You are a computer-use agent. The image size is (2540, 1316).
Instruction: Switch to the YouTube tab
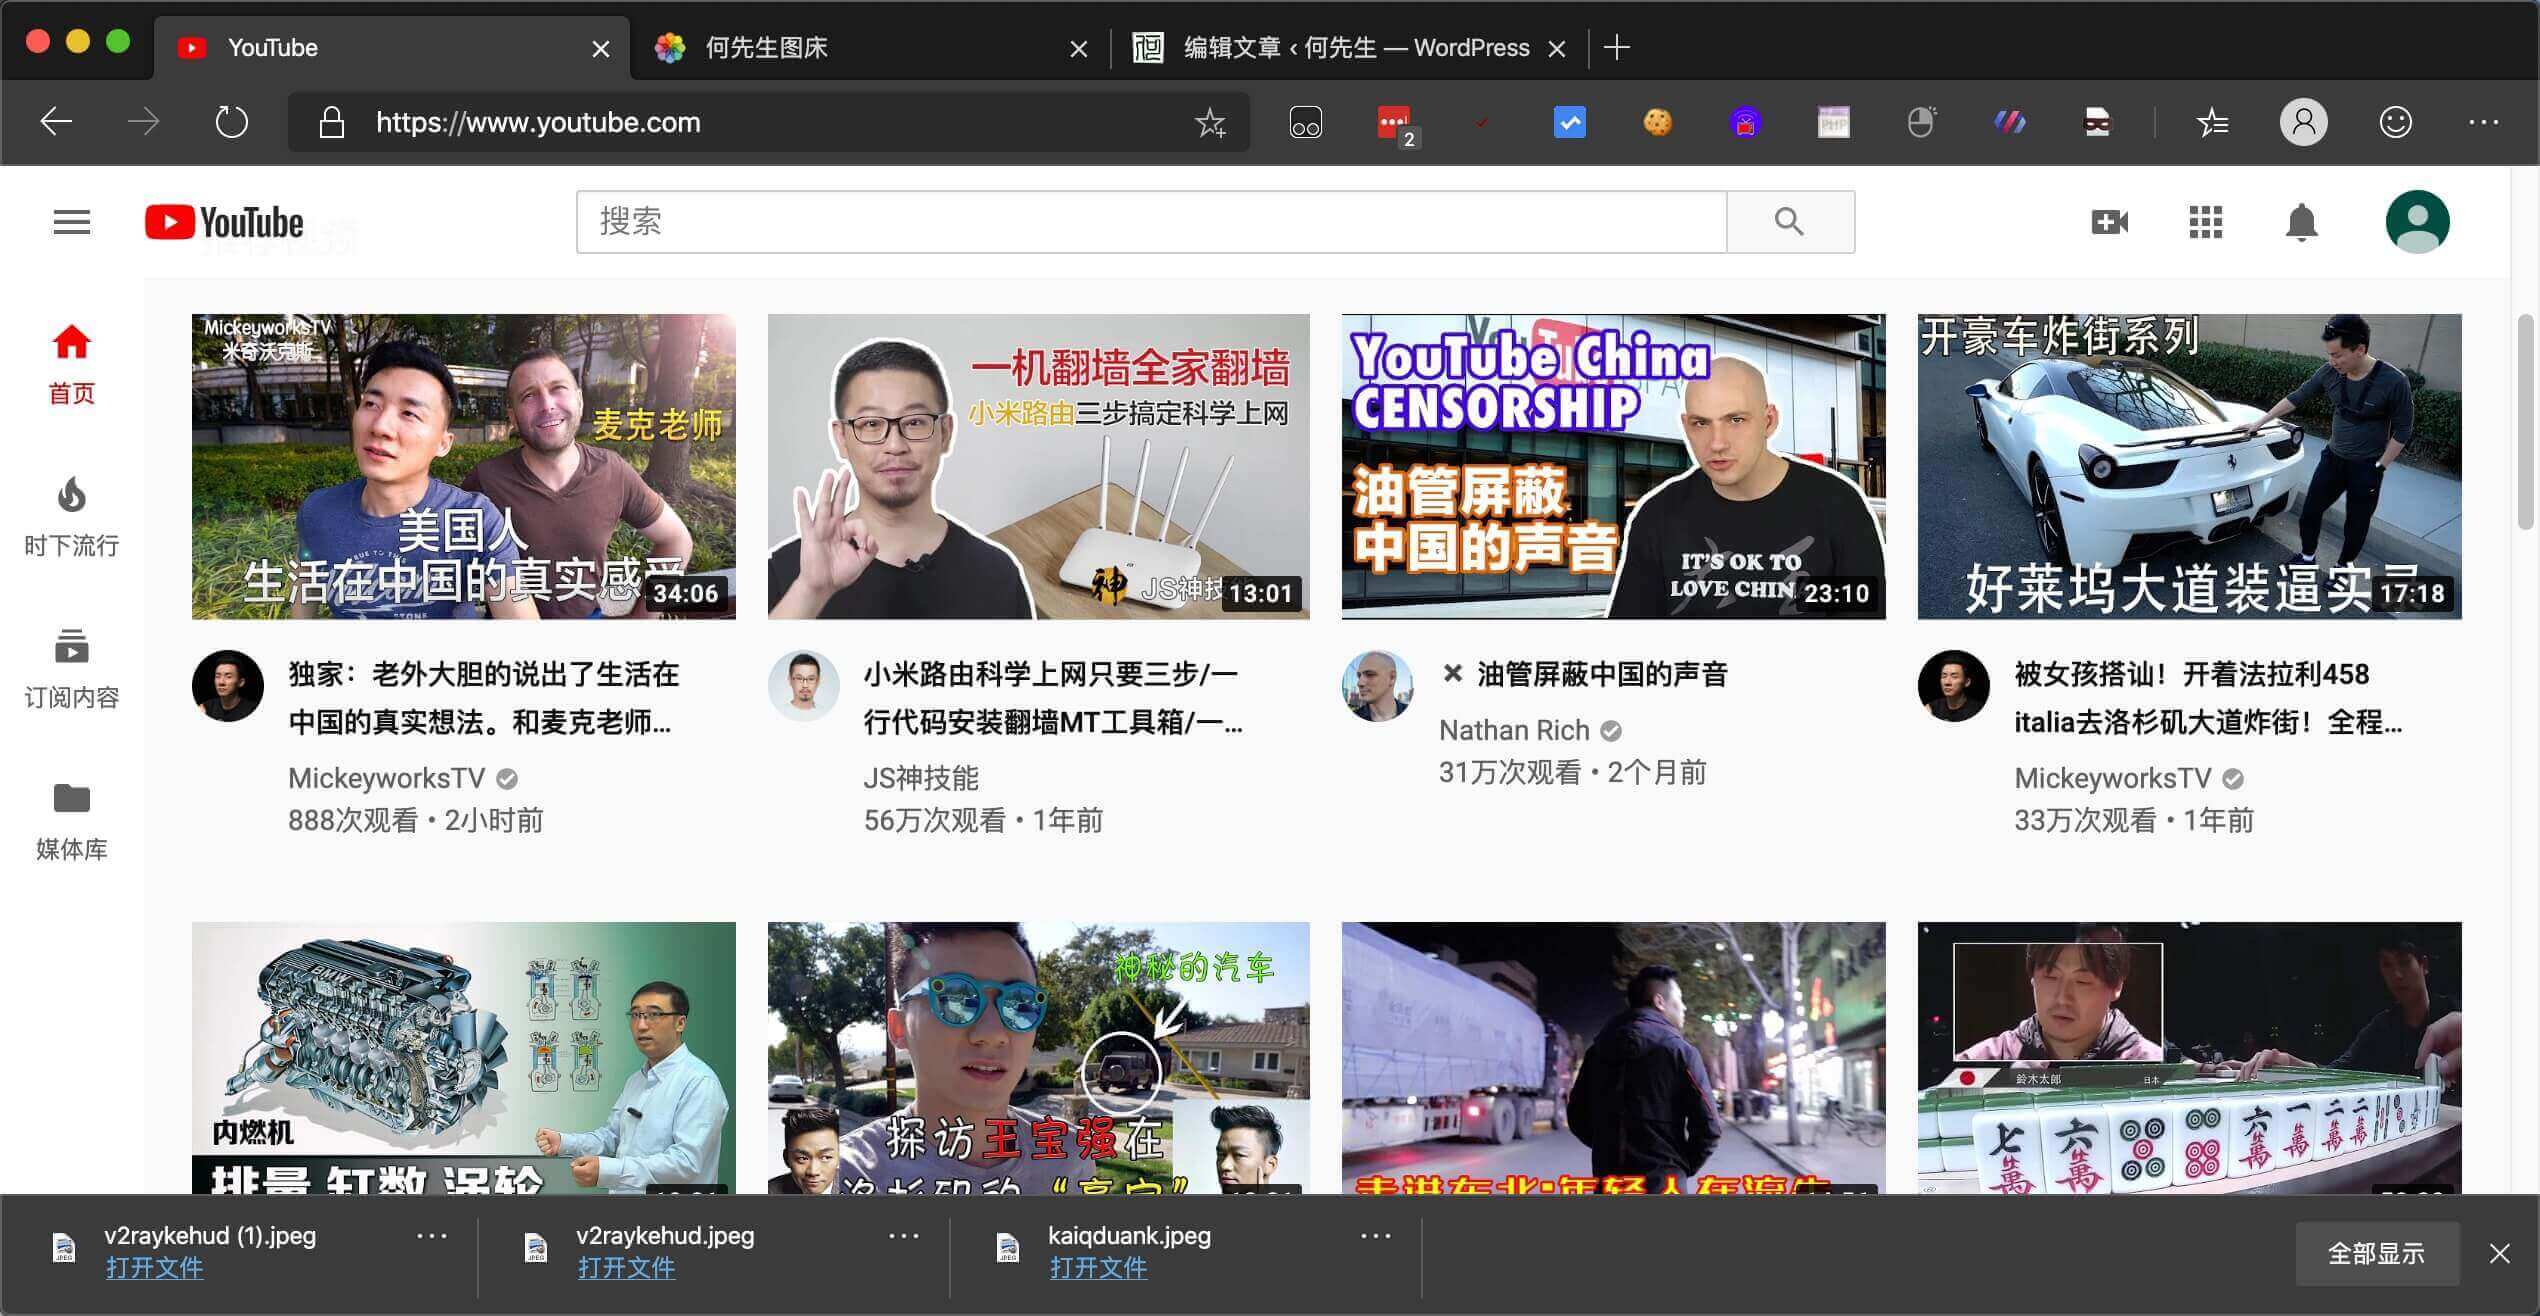click(390, 48)
